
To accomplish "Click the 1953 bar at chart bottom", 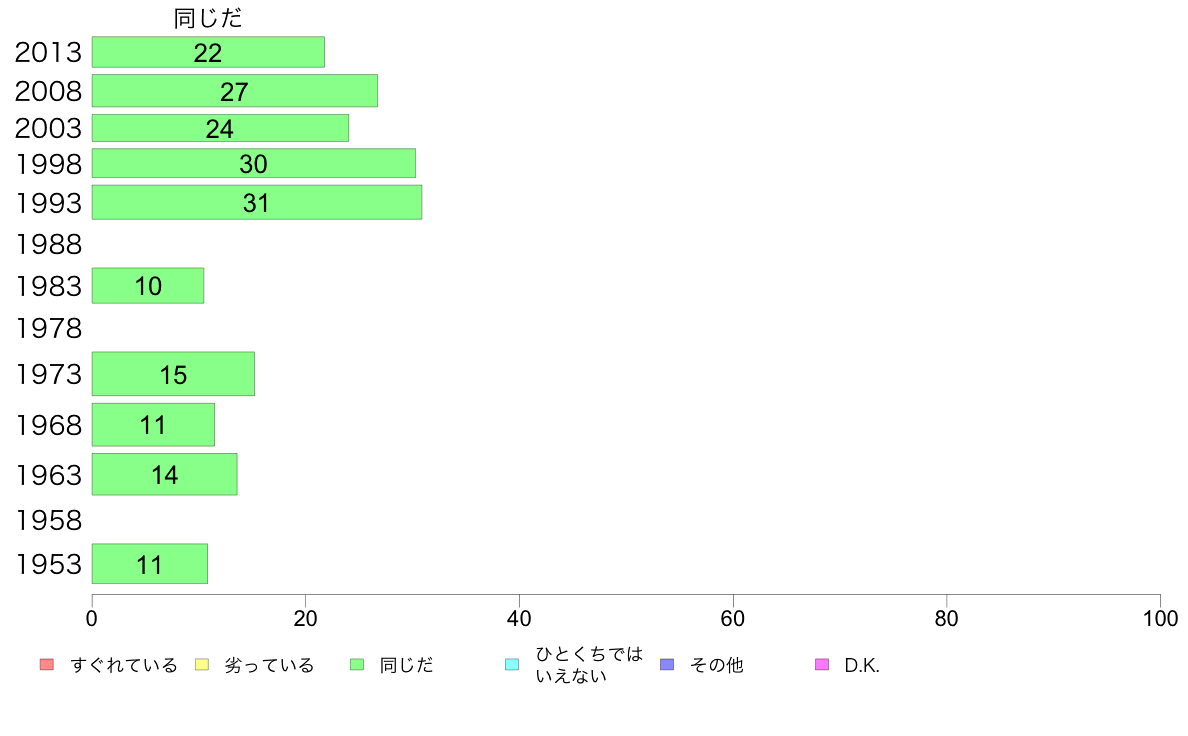I will click(x=150, y=564).
